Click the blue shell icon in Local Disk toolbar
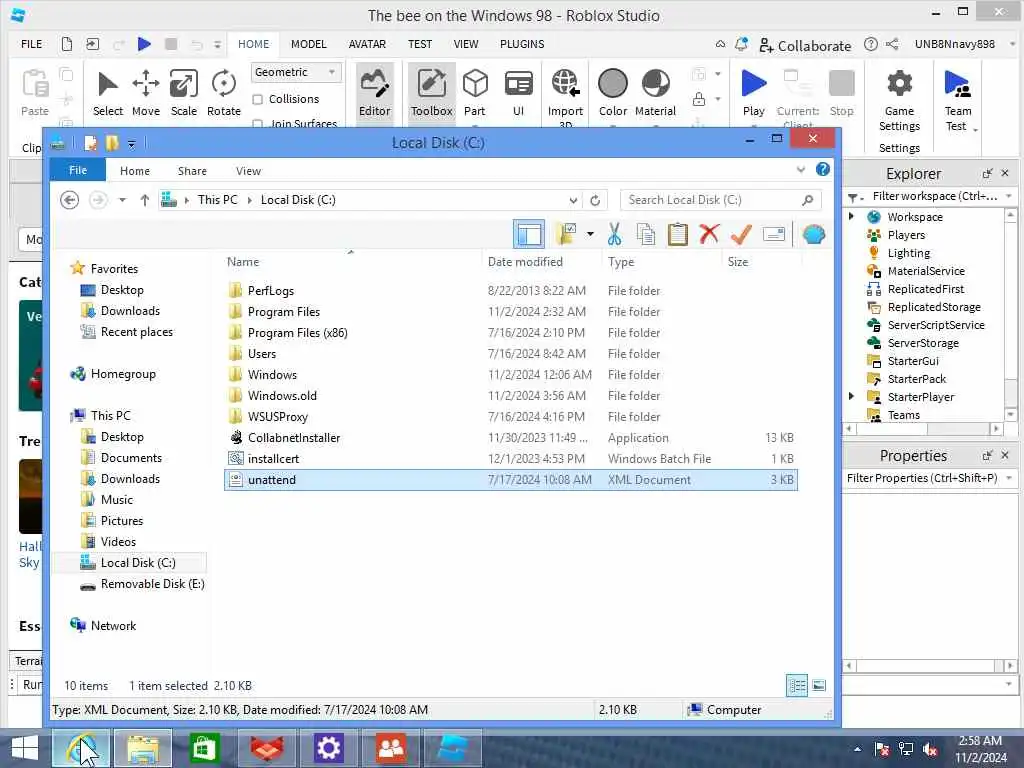This screenshot has height=768, width=1024. 814,234
